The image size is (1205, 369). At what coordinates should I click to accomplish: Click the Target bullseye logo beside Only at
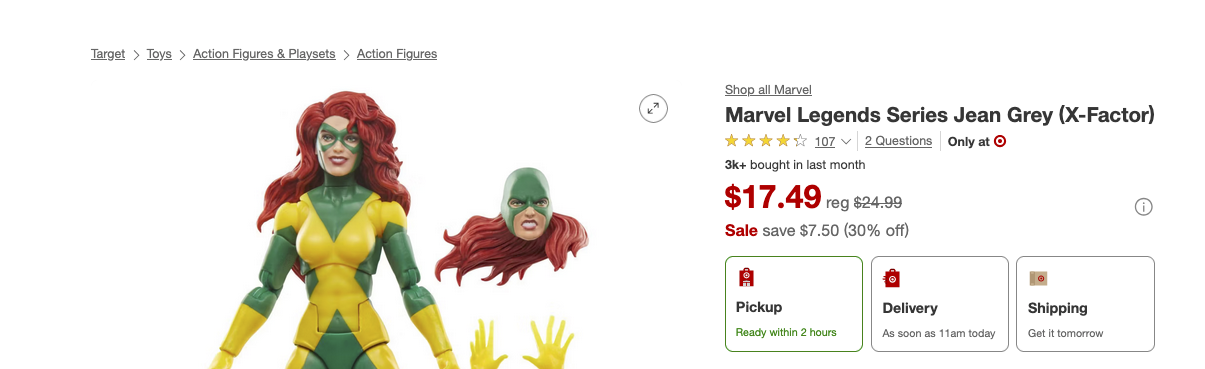point(1000,142)
